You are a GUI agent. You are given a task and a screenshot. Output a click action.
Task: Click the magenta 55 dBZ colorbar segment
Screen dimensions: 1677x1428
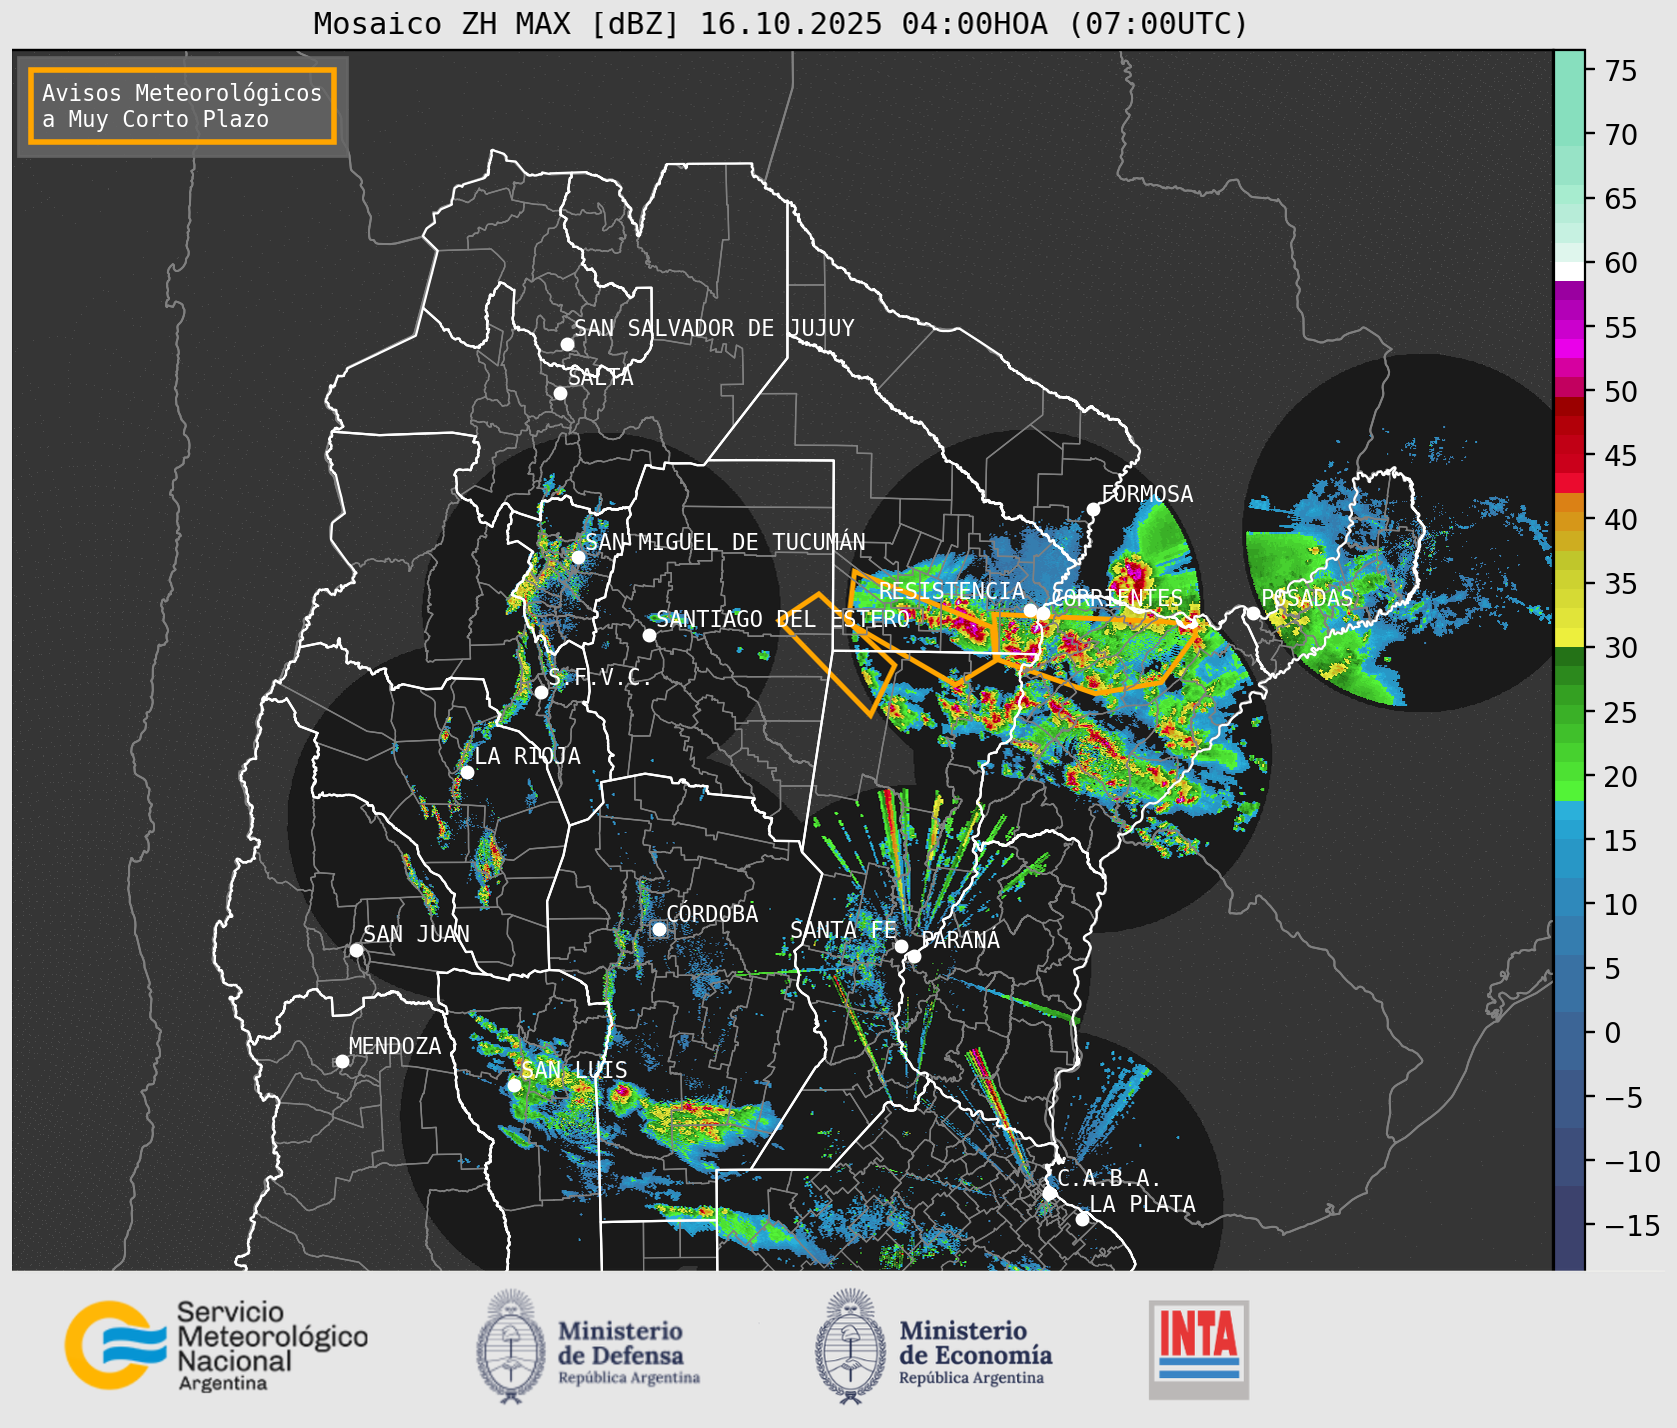coord(1569,328)
